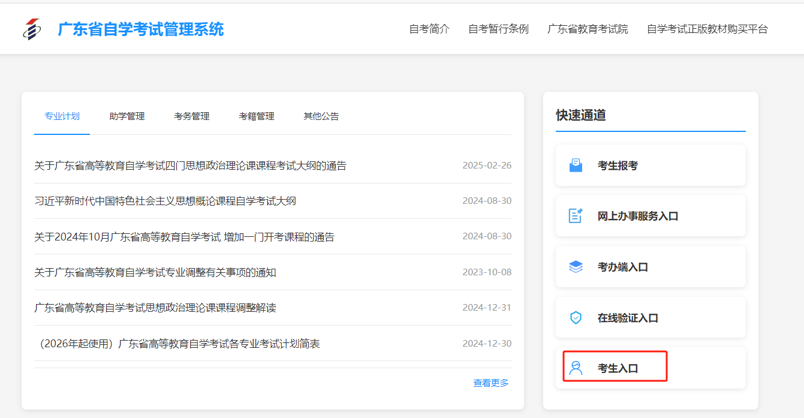Open notice about 2024年10月 增加一门开考课程

click(x=184, y=237)
